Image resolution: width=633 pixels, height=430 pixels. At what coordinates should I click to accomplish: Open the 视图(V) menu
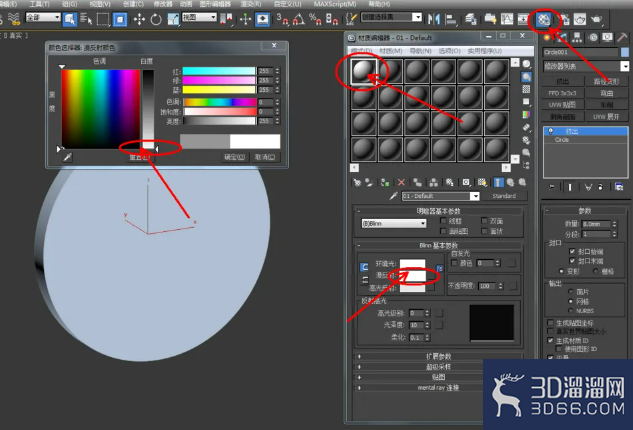click(x=100, y=4)
